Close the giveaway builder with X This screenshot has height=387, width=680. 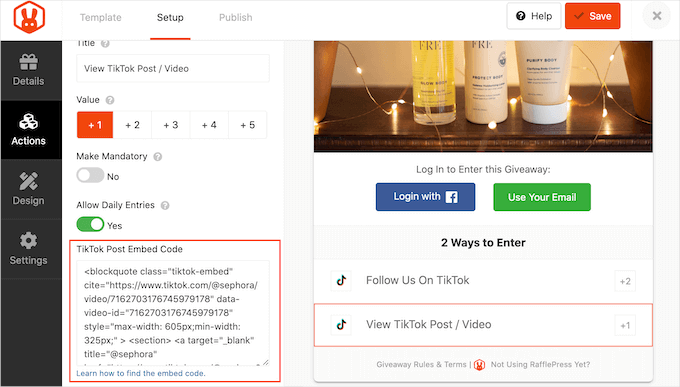tap(657, 16)
